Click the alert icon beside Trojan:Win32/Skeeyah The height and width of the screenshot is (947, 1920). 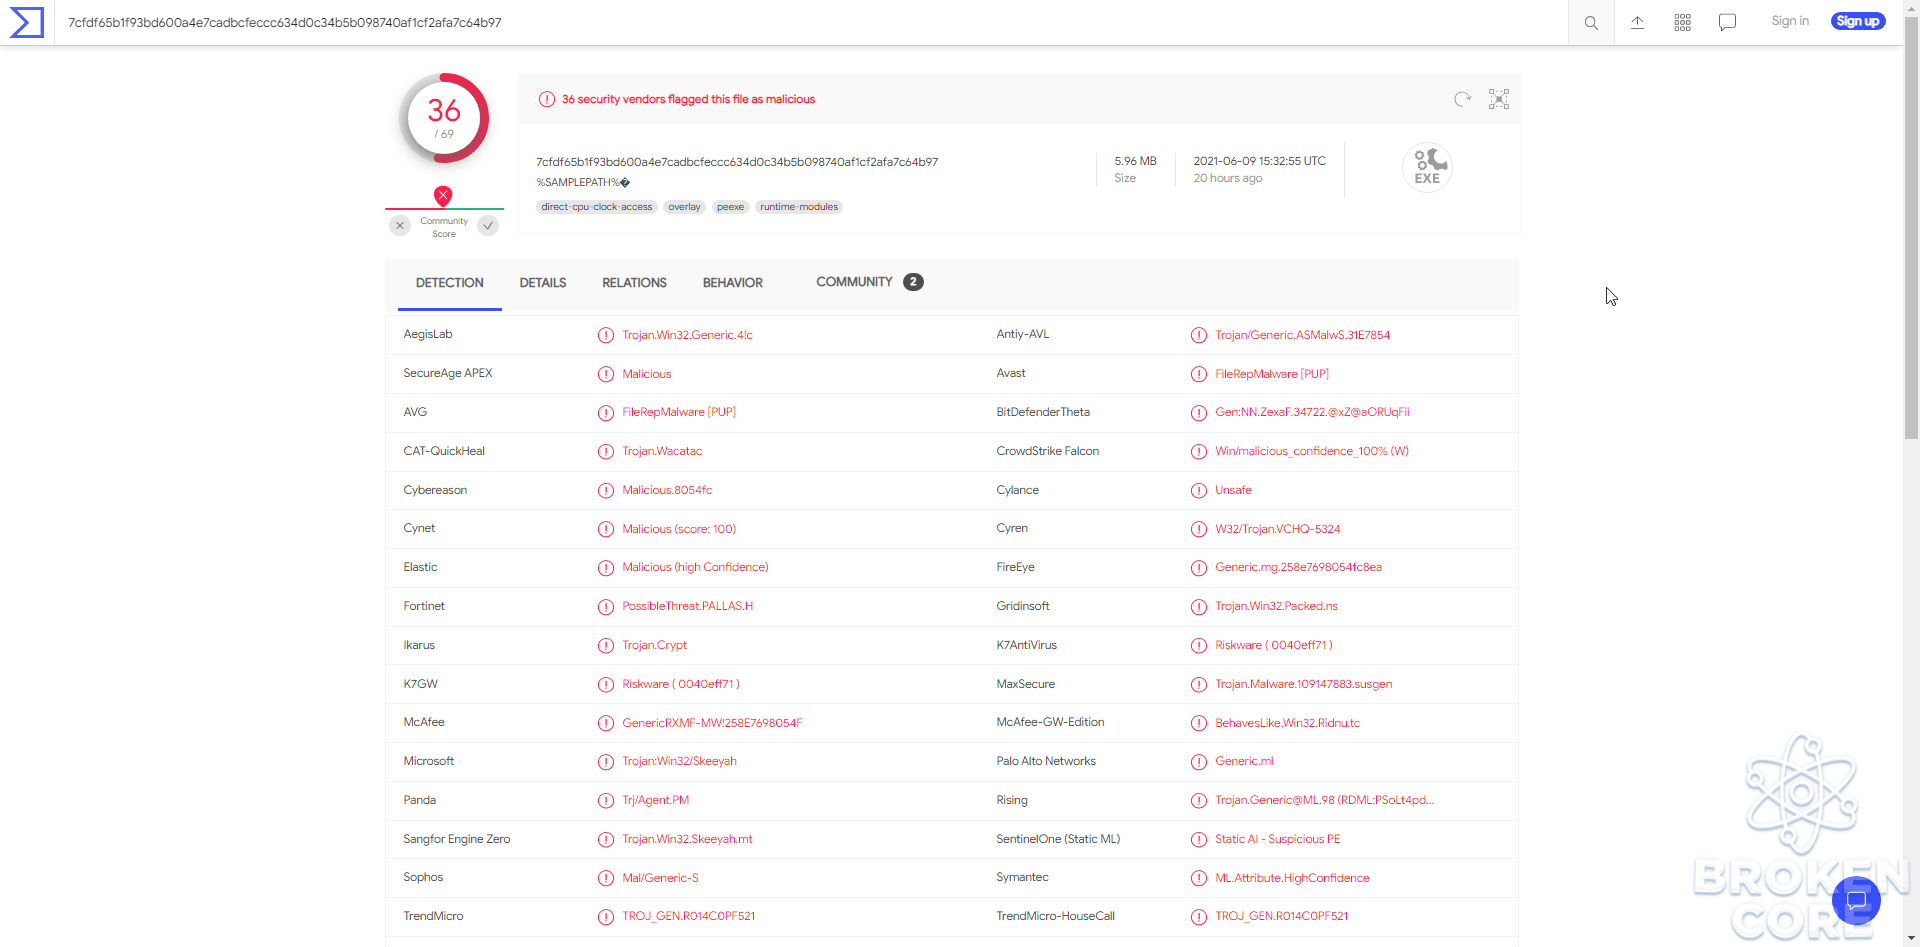tap(606, 762)
